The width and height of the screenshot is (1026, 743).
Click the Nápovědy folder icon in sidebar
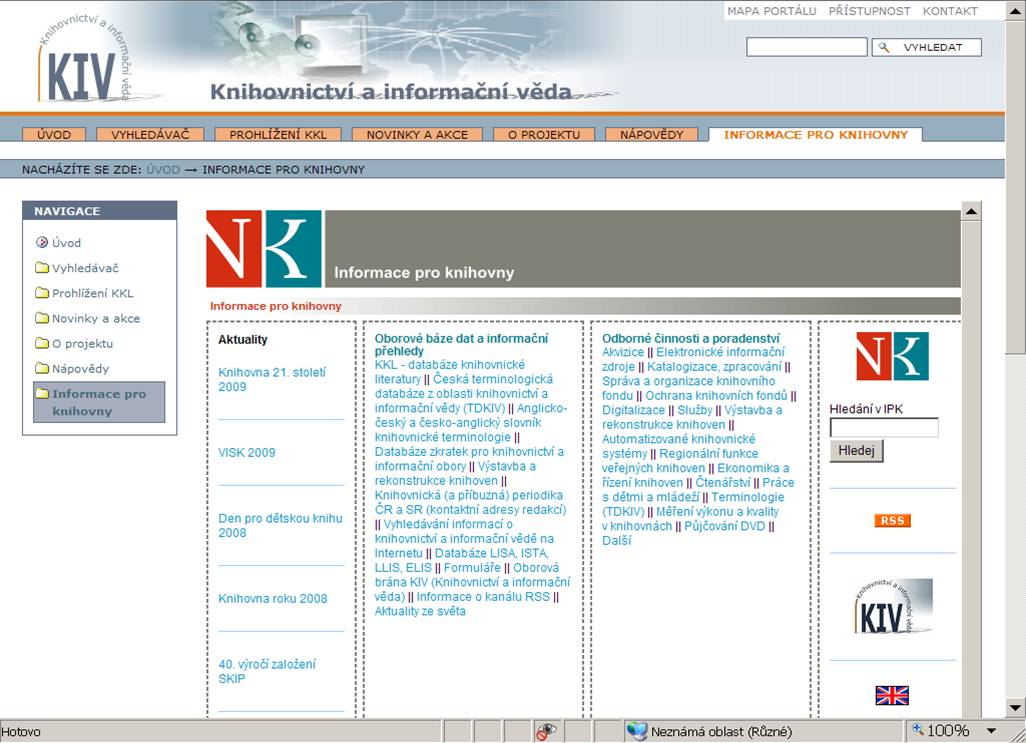[42, 368]
